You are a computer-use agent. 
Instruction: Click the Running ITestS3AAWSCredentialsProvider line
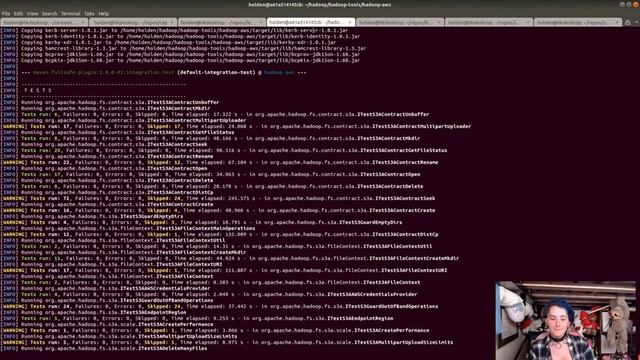(106, 288)
